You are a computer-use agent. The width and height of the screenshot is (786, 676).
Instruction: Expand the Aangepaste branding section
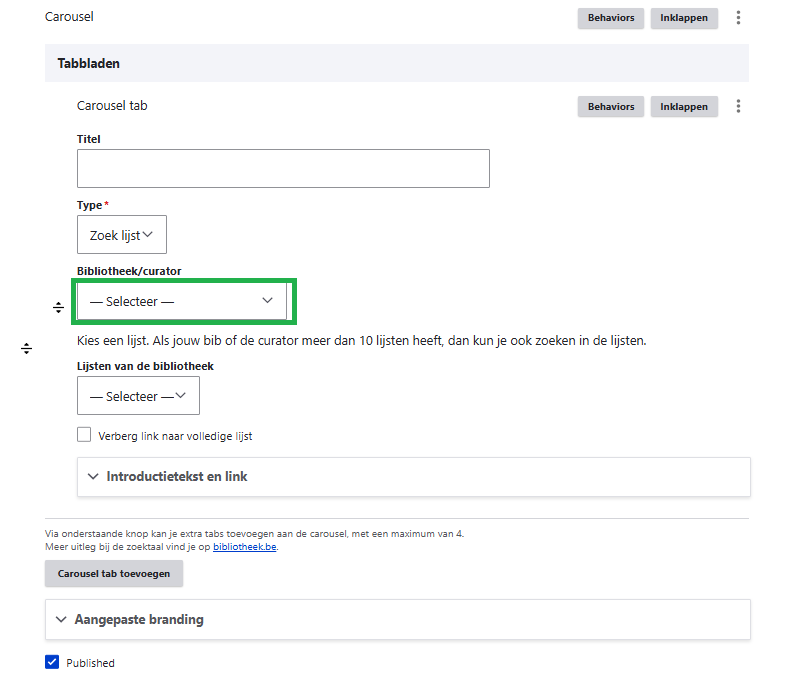[139, 620]
